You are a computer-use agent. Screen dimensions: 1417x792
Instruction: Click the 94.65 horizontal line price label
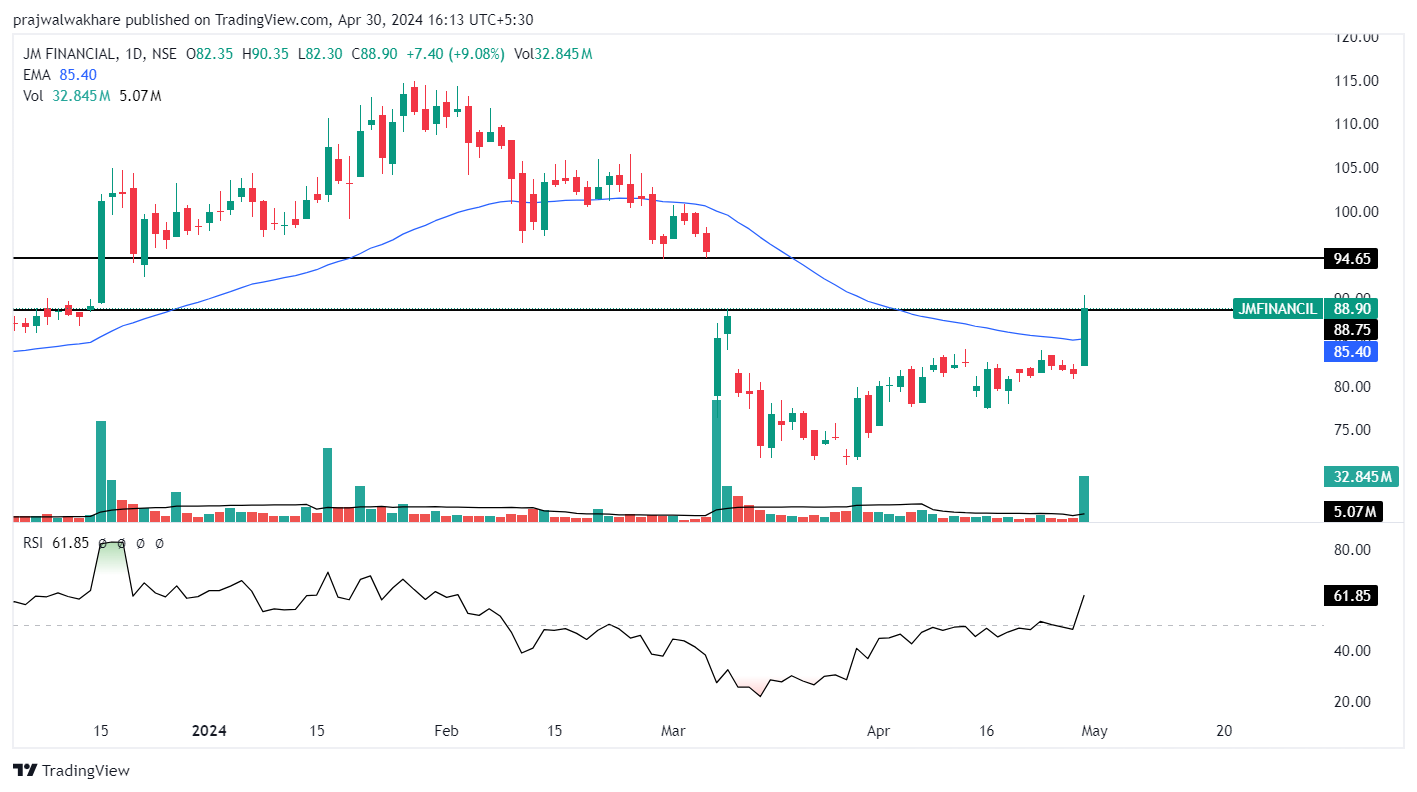tap(1351, 259)
